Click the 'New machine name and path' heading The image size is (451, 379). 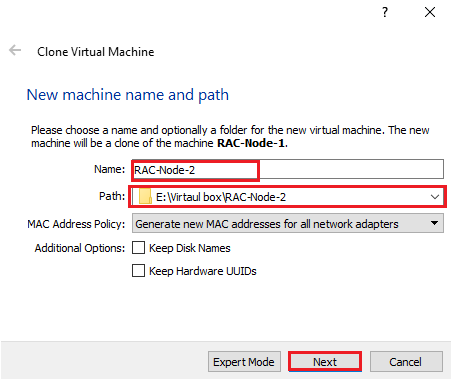pyautogui.click(x=128, y=95)
